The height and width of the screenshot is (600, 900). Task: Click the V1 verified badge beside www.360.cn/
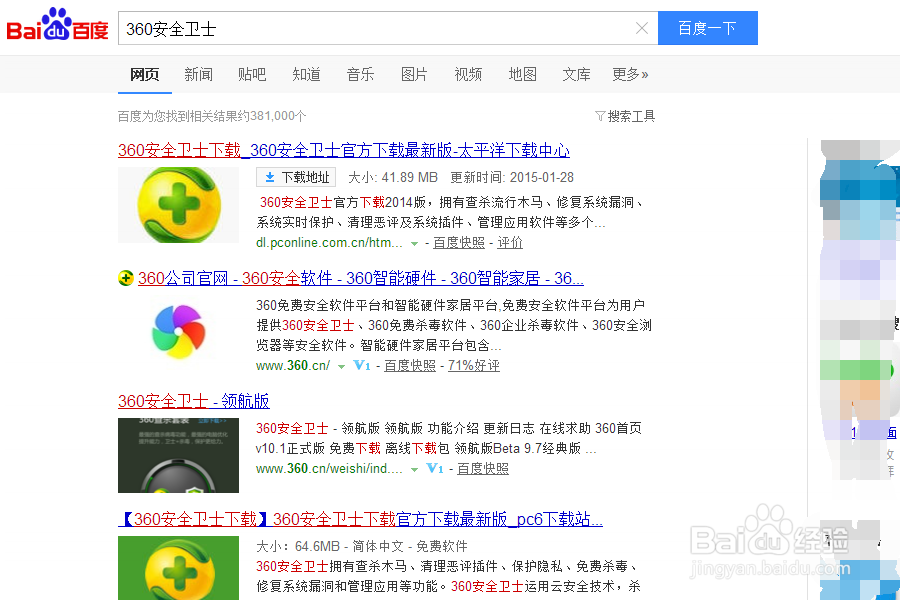coord(362,365)
